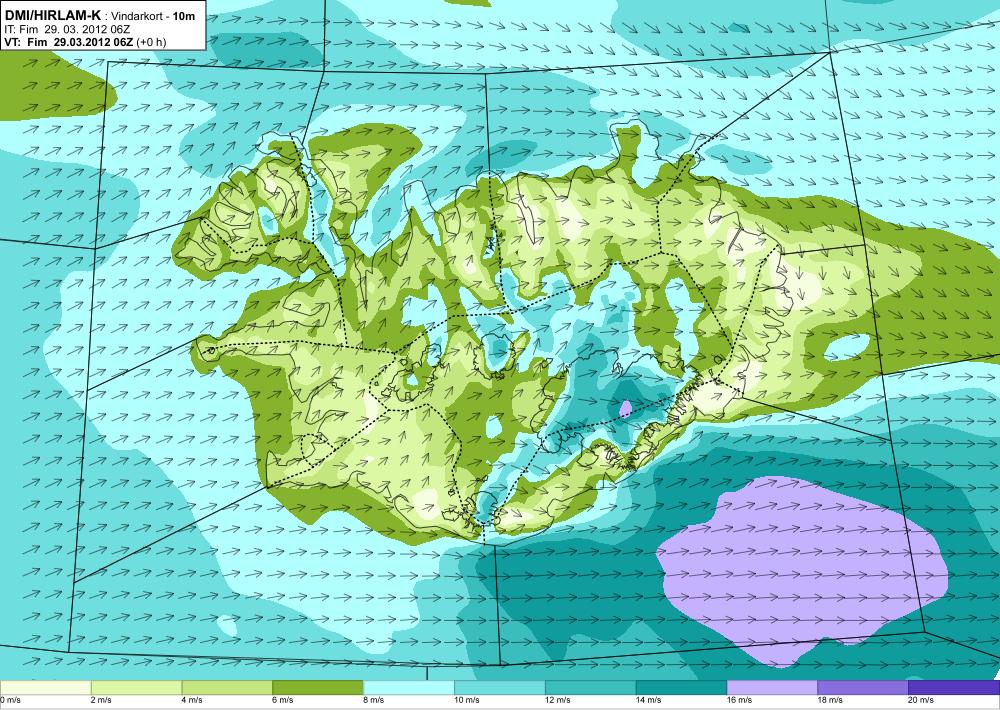Screen dimensions: 1000x710
Task: Click the DMI/HIRLAM-K title text
Action: pyautogui.click(x=52, y=15)
